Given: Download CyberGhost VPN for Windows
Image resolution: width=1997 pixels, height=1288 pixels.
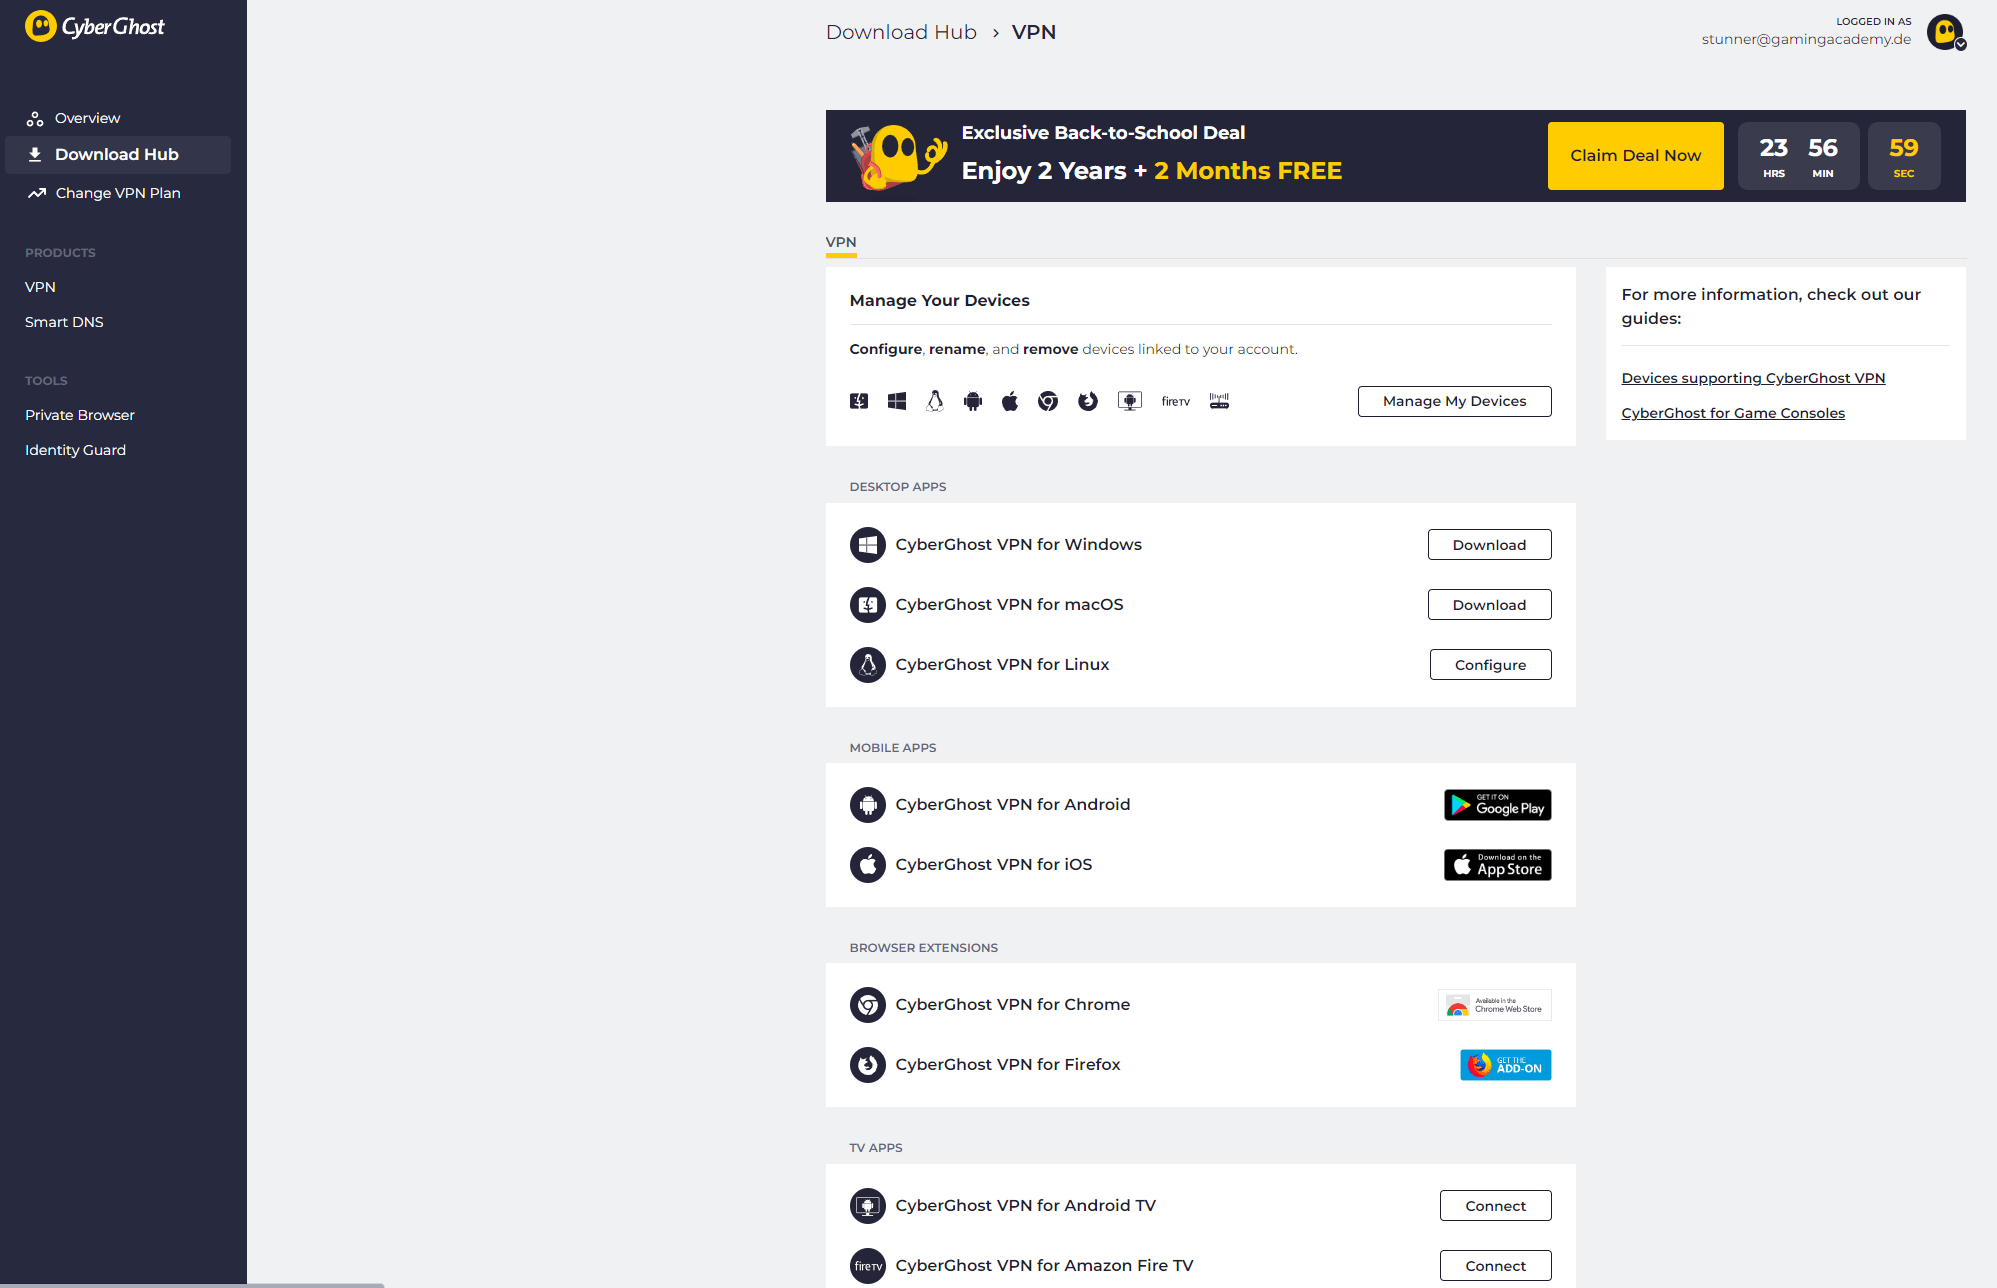Looking at the screenshot, I should pyautogui.click(x=1489, y=545).
